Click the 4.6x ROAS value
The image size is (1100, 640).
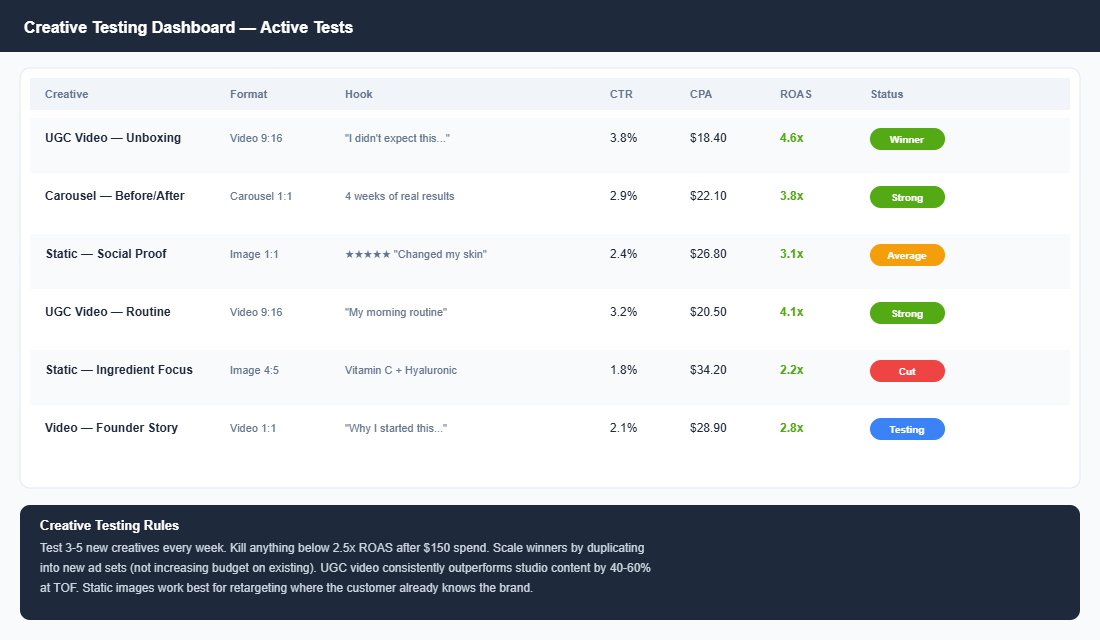coord(791,138)
